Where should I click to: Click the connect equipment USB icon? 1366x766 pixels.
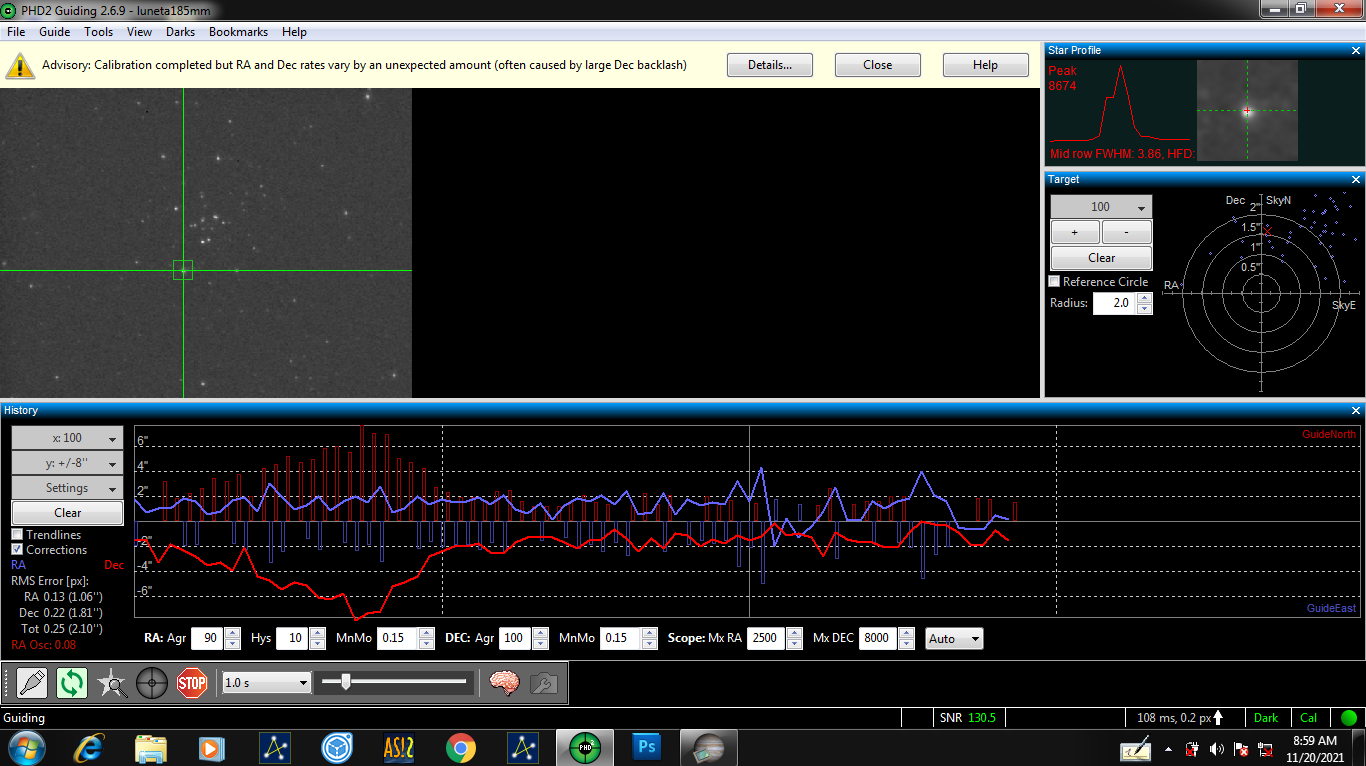coord(32,683)
